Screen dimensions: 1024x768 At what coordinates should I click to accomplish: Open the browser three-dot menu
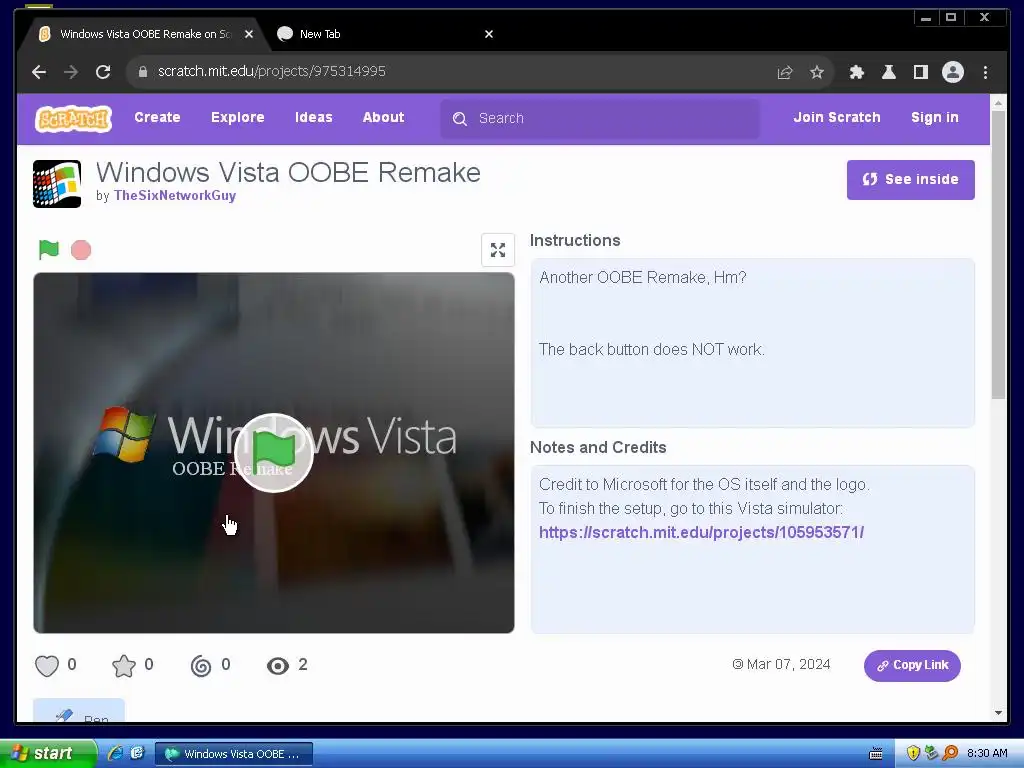pos(985,72)
